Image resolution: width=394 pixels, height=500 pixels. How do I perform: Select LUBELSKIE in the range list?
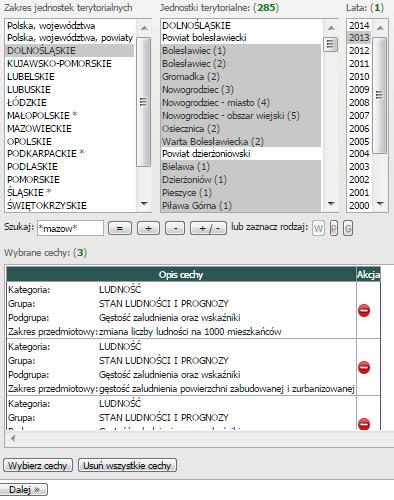pyautogui.click(x=70, y=77)
